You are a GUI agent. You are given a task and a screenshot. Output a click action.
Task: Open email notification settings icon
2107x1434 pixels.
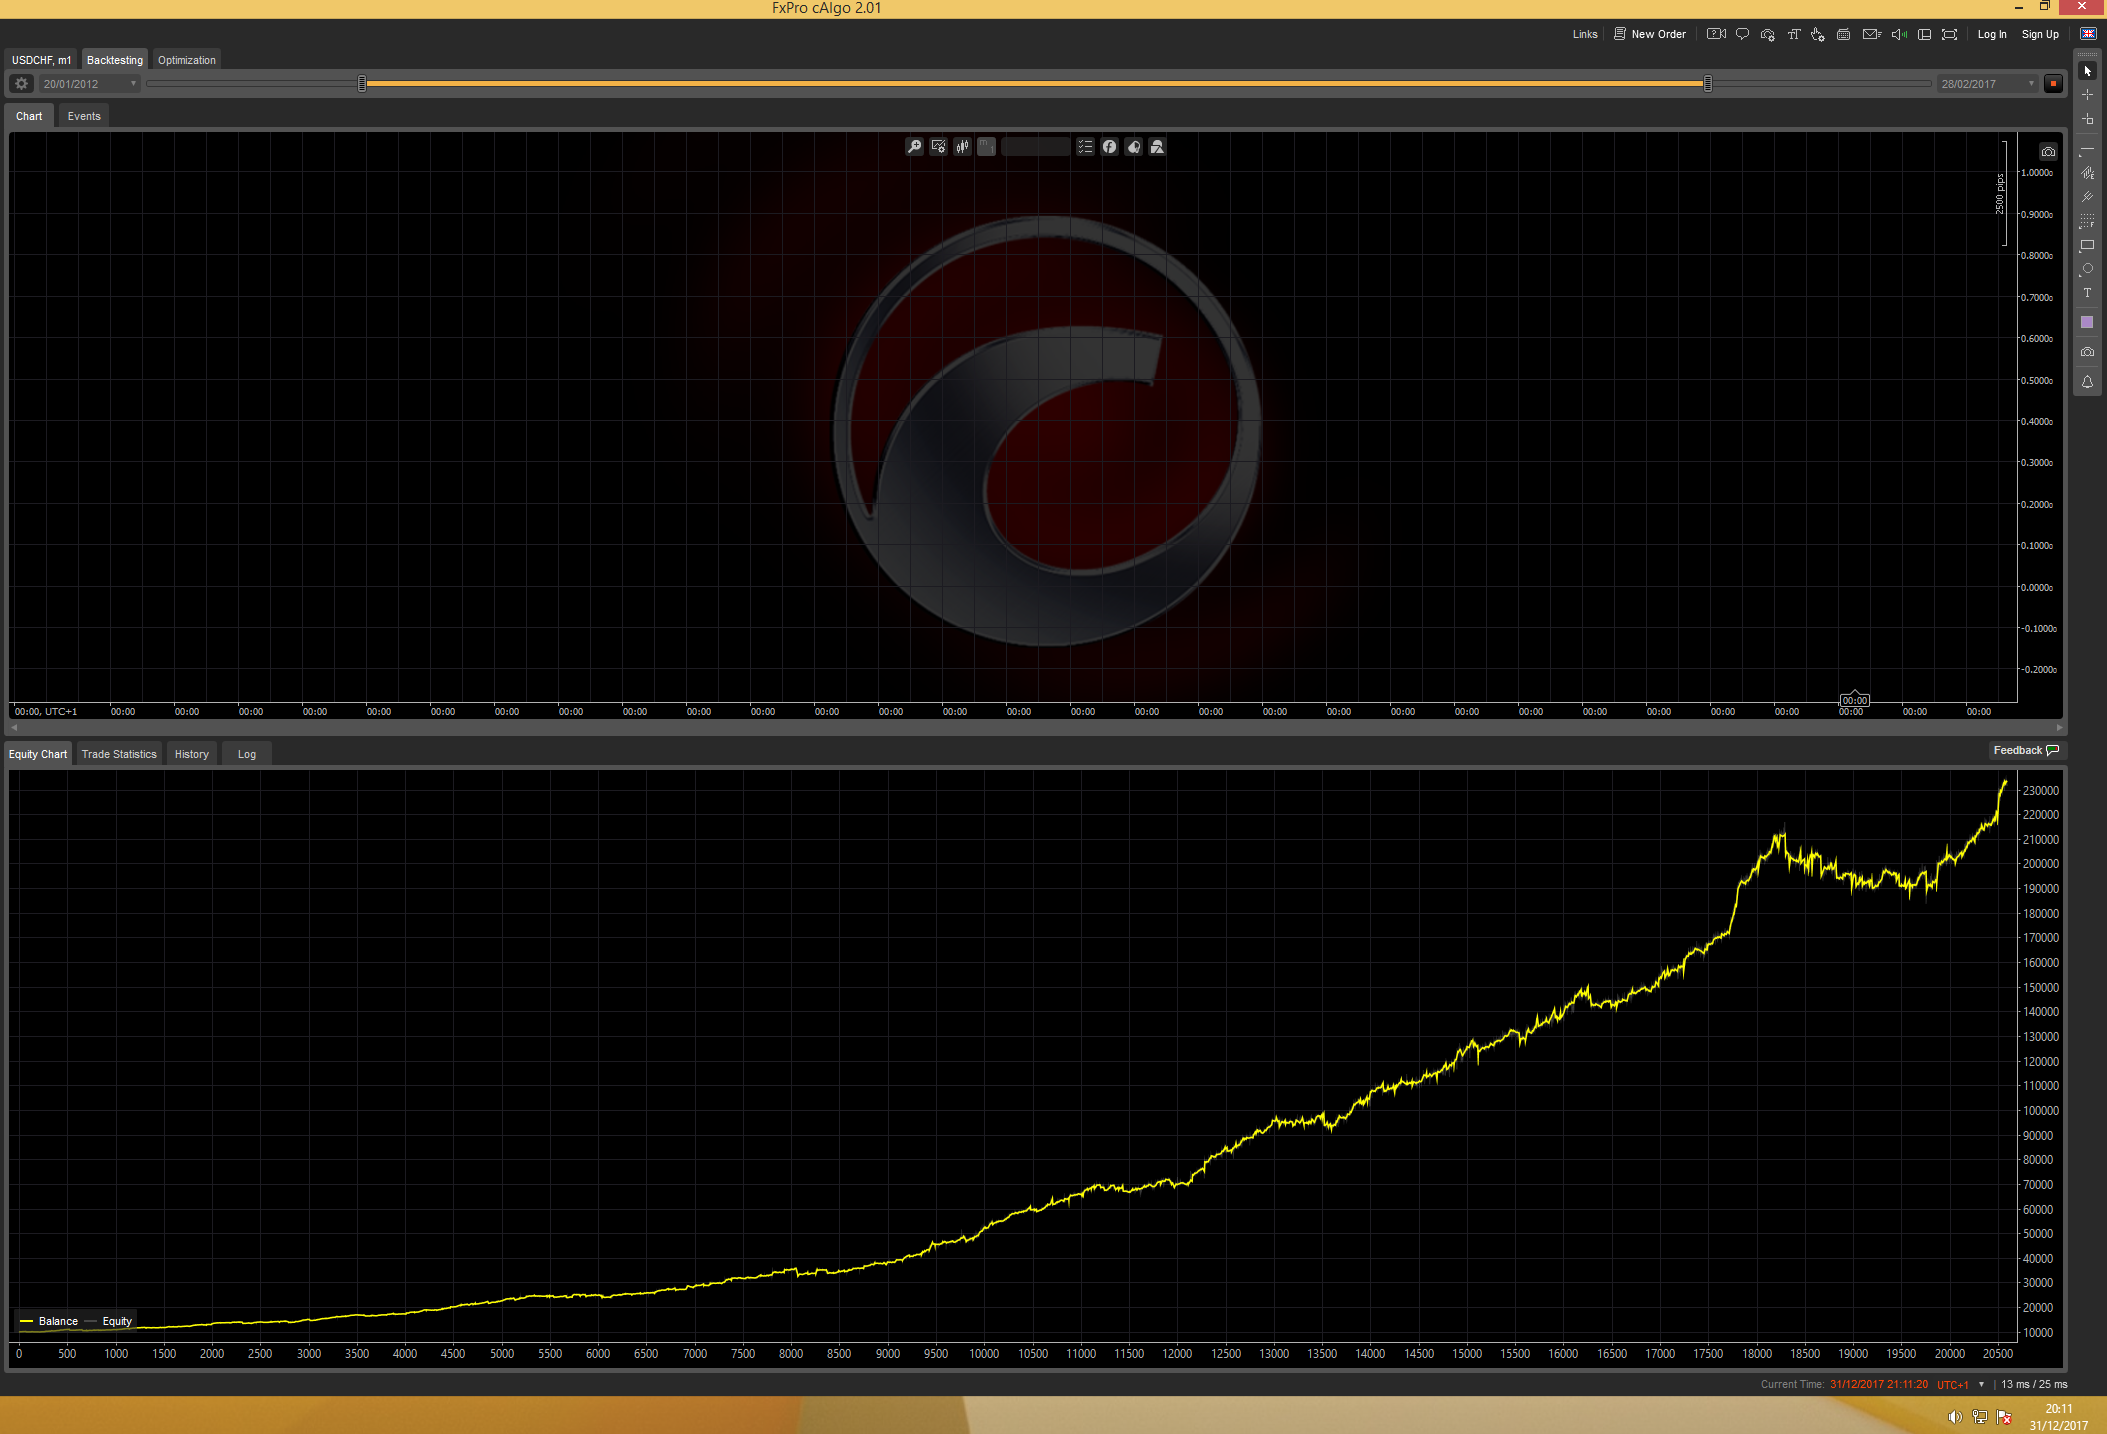pos(1871,34)
